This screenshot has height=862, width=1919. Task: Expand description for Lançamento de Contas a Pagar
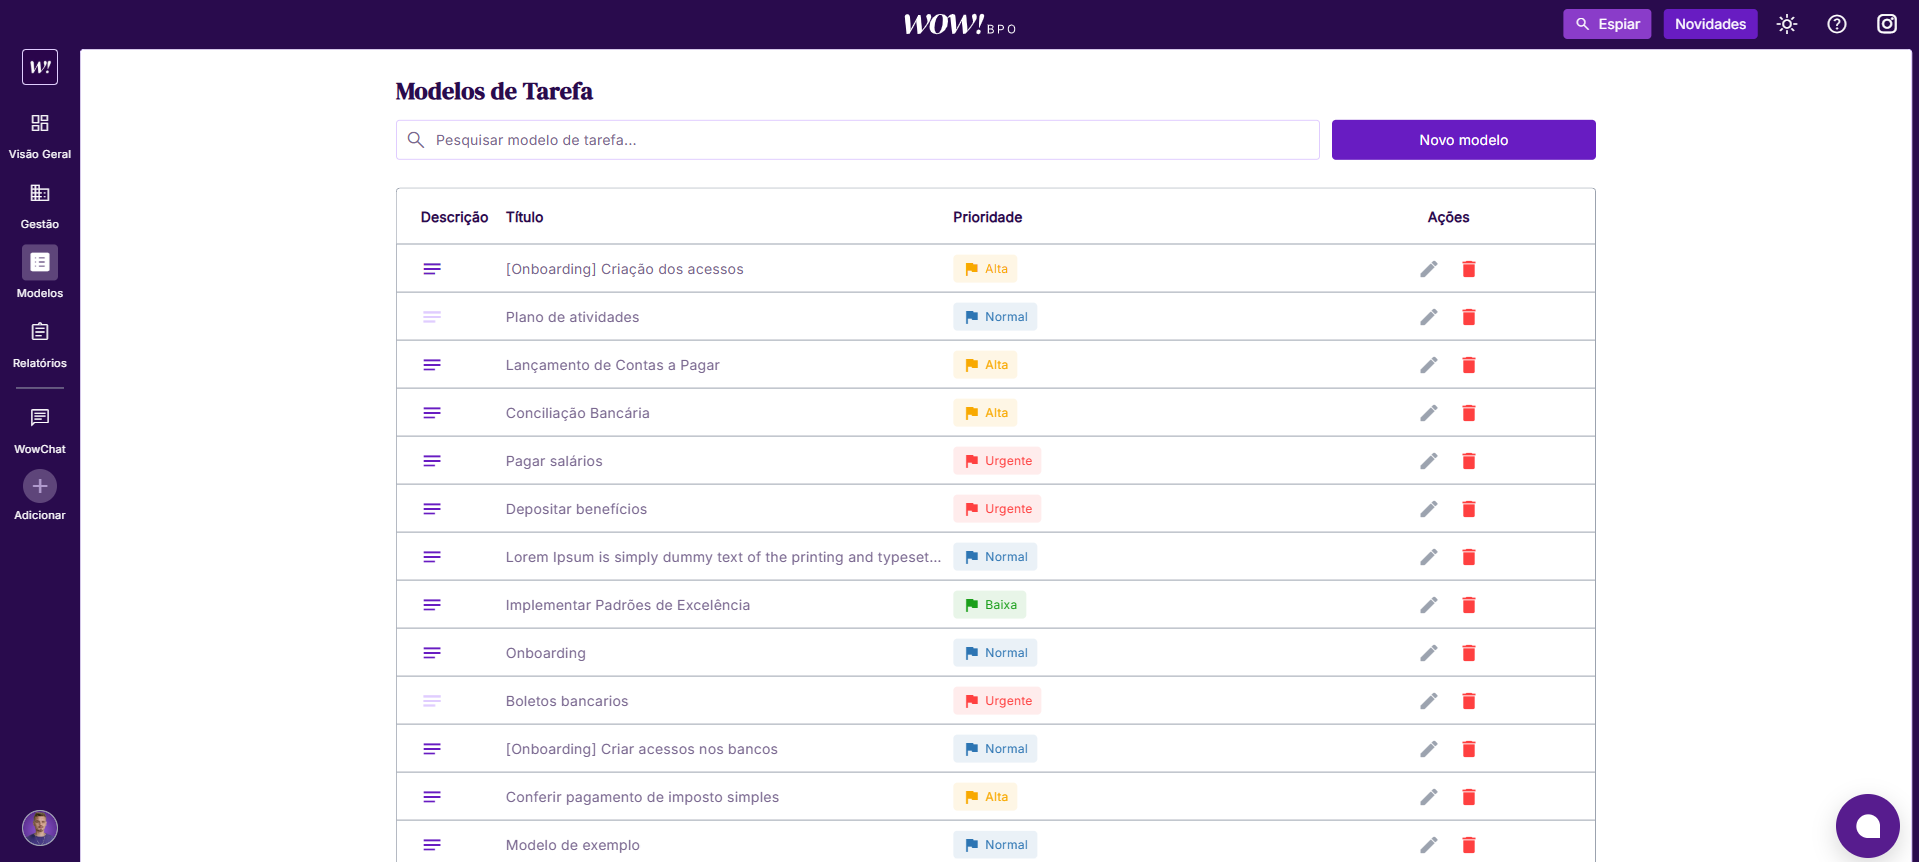coord(432,365)
